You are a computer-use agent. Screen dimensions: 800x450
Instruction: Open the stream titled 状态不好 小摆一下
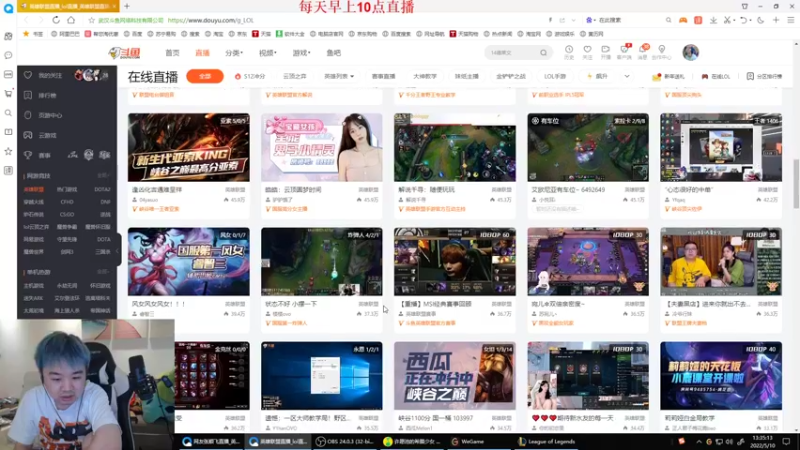pos(291,304)
